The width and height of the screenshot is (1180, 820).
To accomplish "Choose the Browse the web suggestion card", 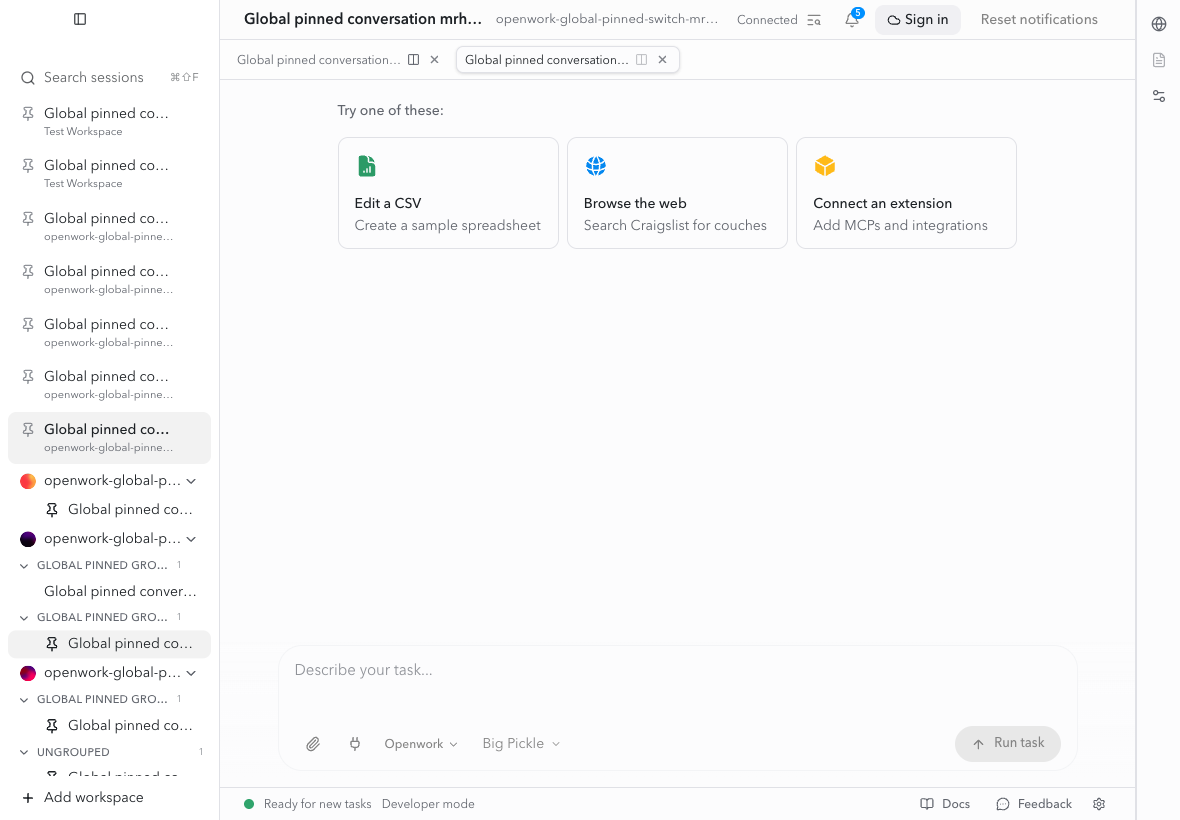I will point(677,193).
